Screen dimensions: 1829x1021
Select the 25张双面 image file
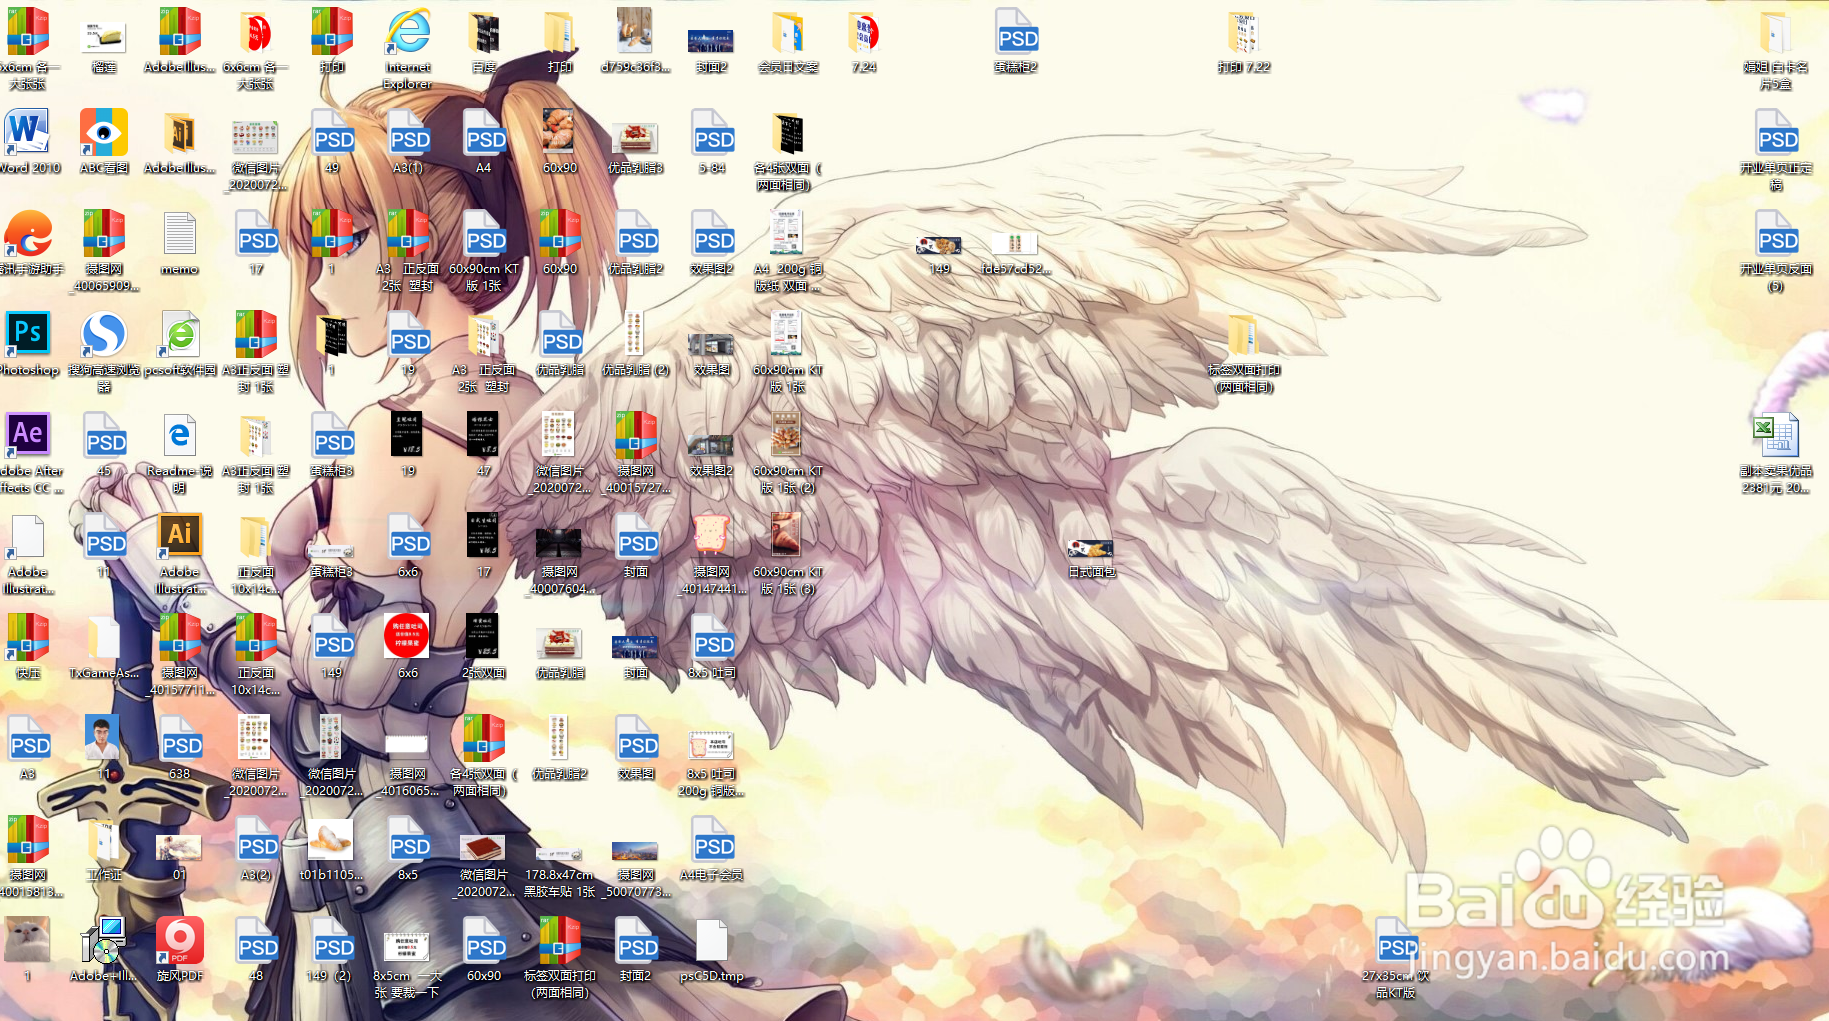(484, 647)
